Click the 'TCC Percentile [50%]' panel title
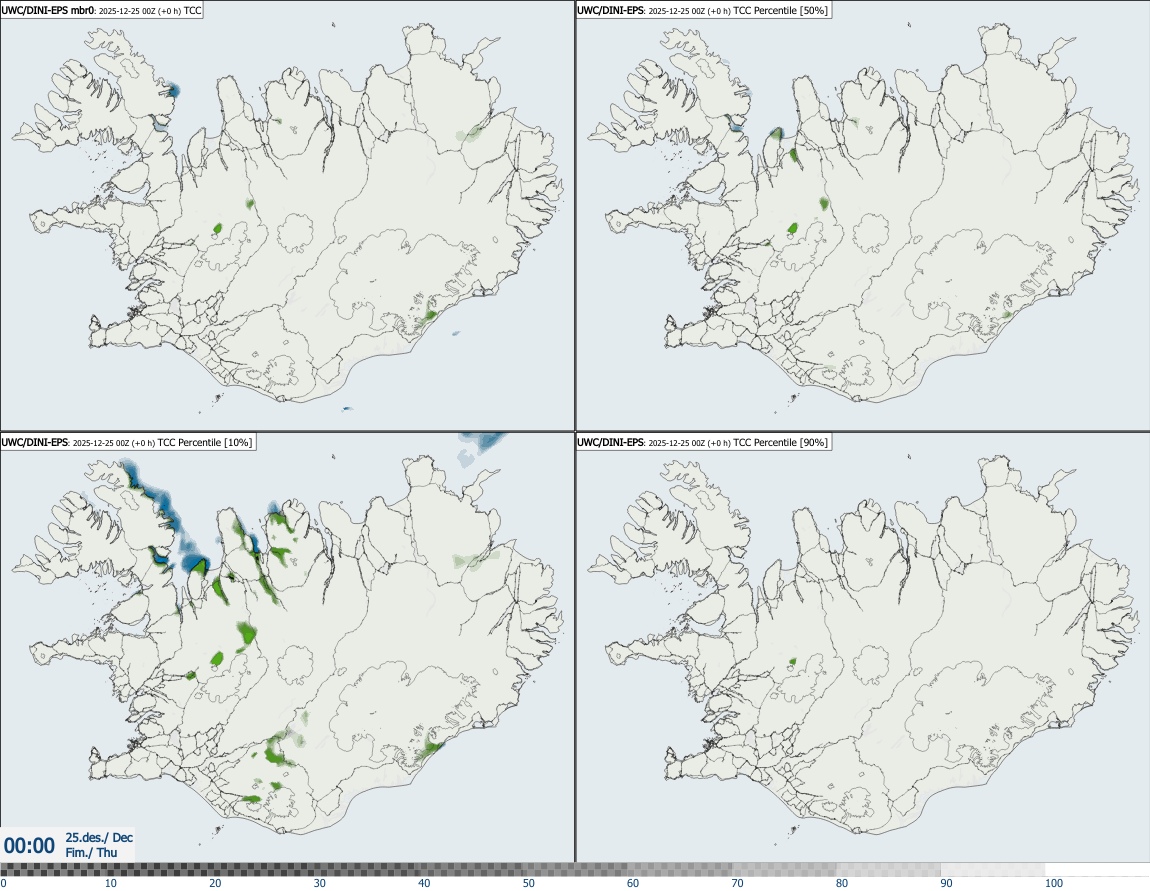The image size is (1150, 891). (x=703, y=10)
